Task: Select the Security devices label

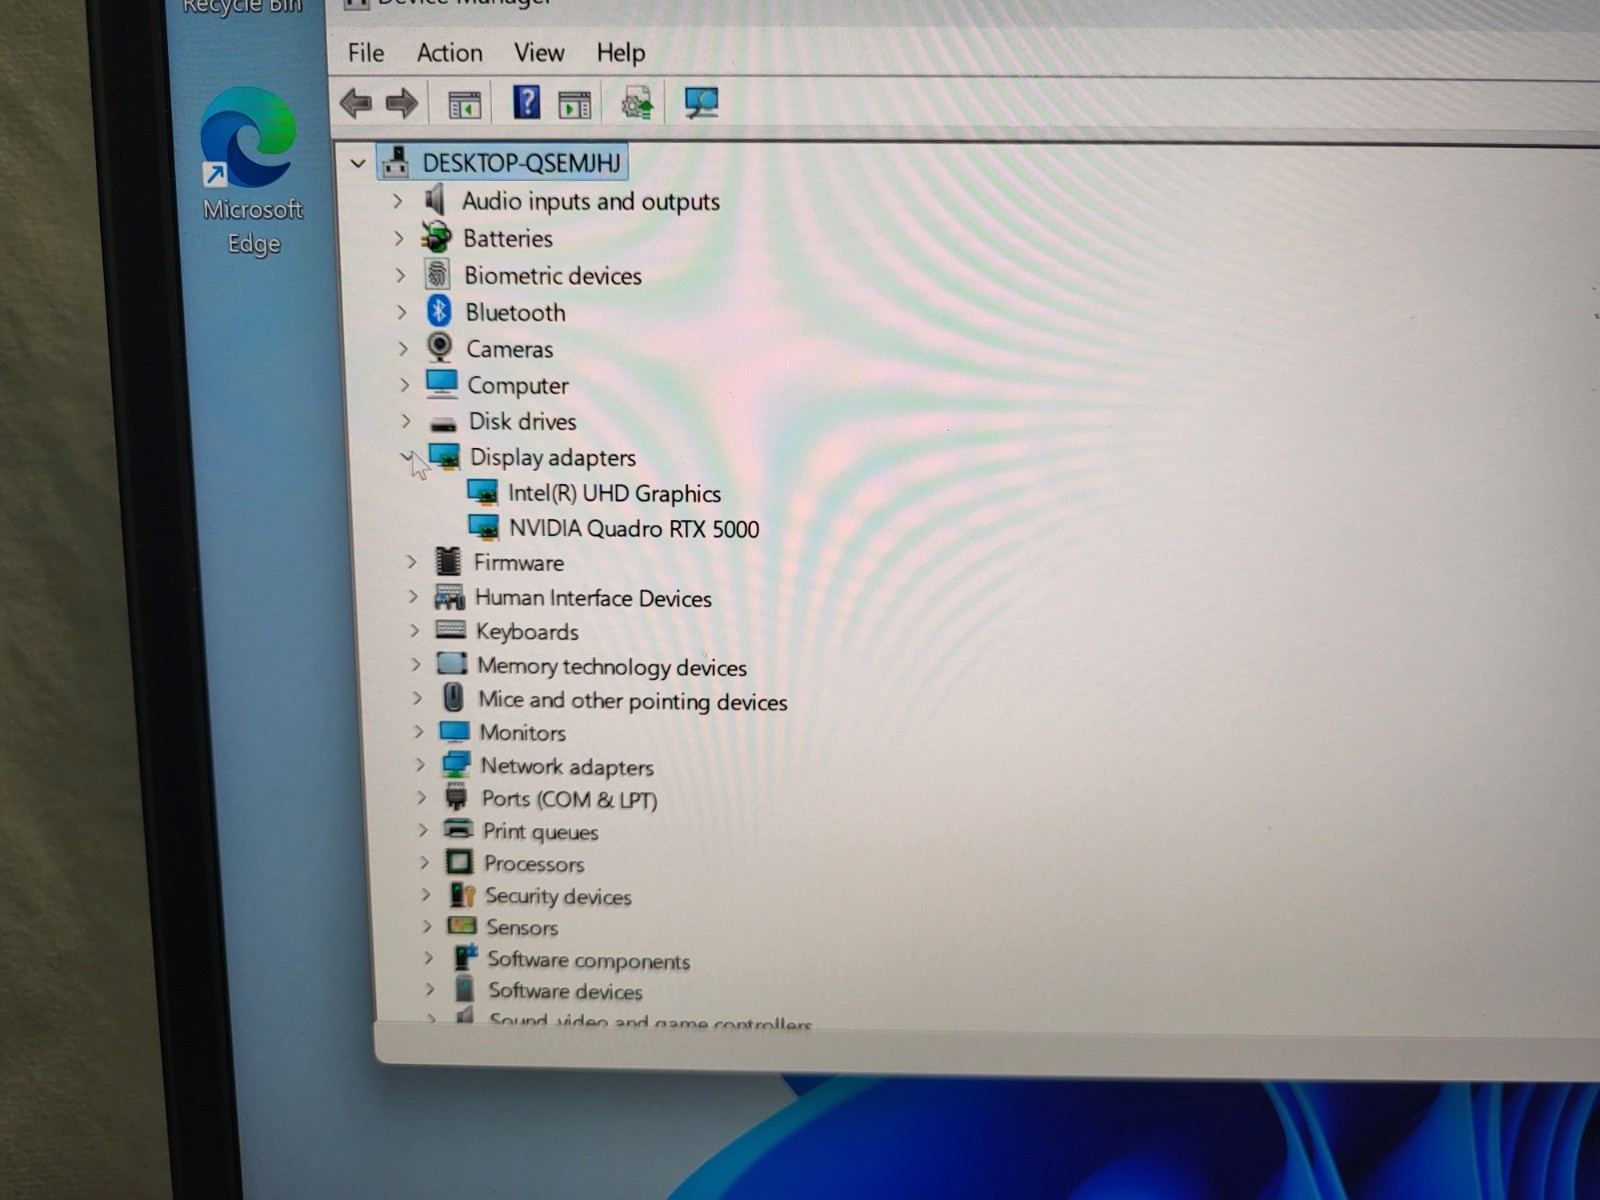Action: [558, 897]
